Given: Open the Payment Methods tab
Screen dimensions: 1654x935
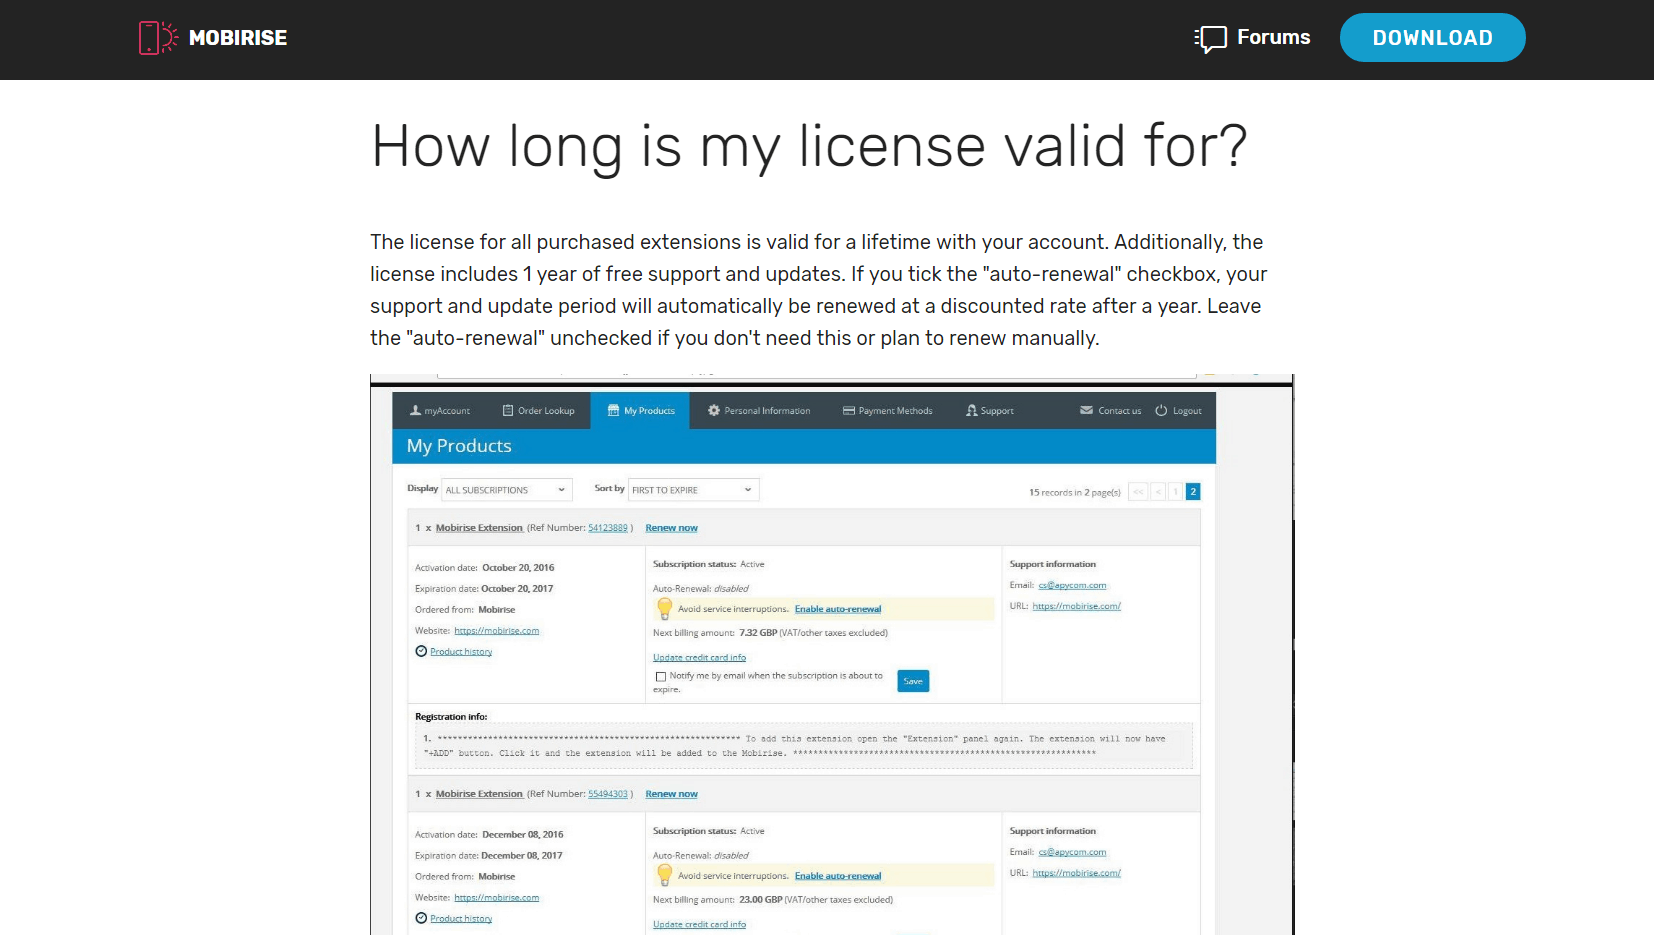Looking at the screenshot, I should tap(888, 411).
